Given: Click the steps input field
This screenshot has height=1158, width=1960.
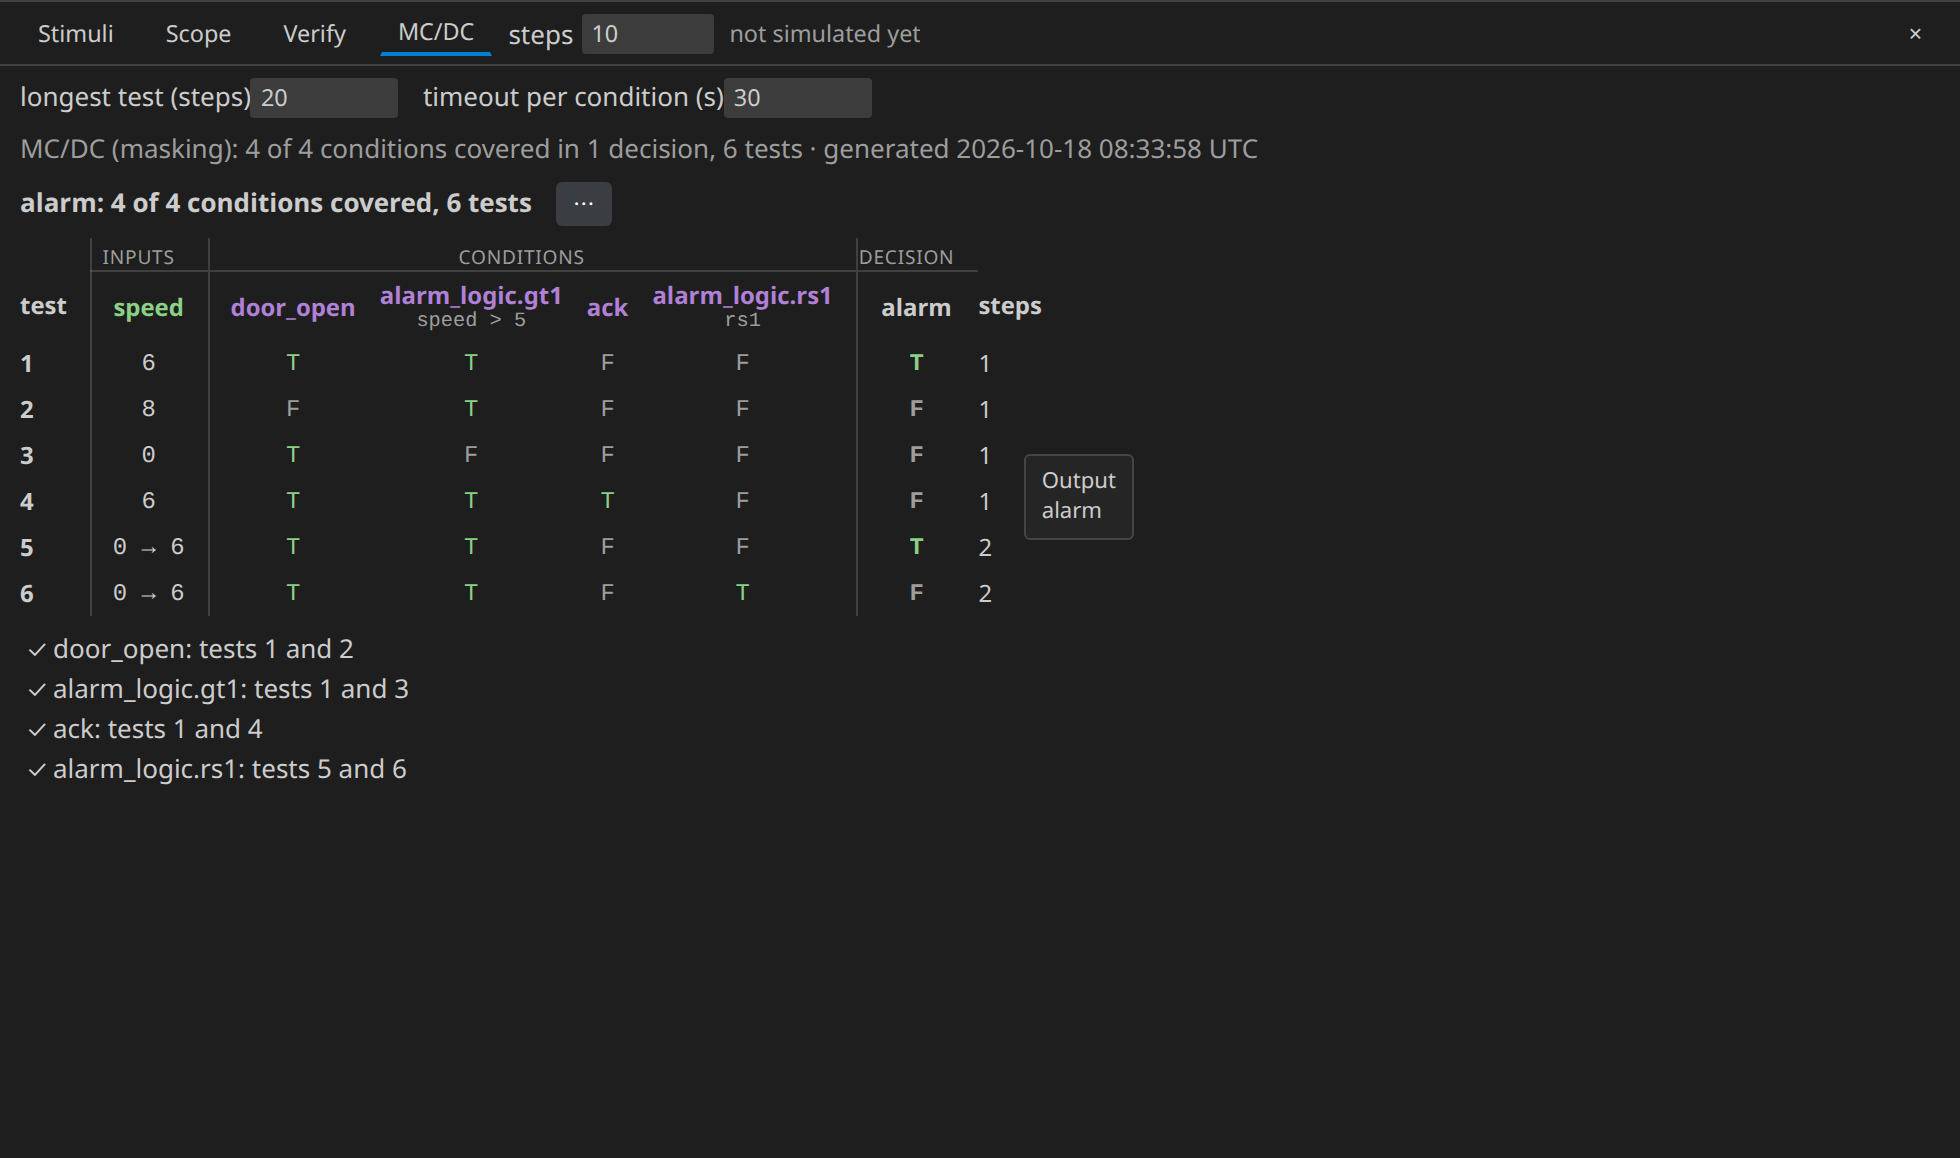Looking at the screenshot, I should click(647, 34).
